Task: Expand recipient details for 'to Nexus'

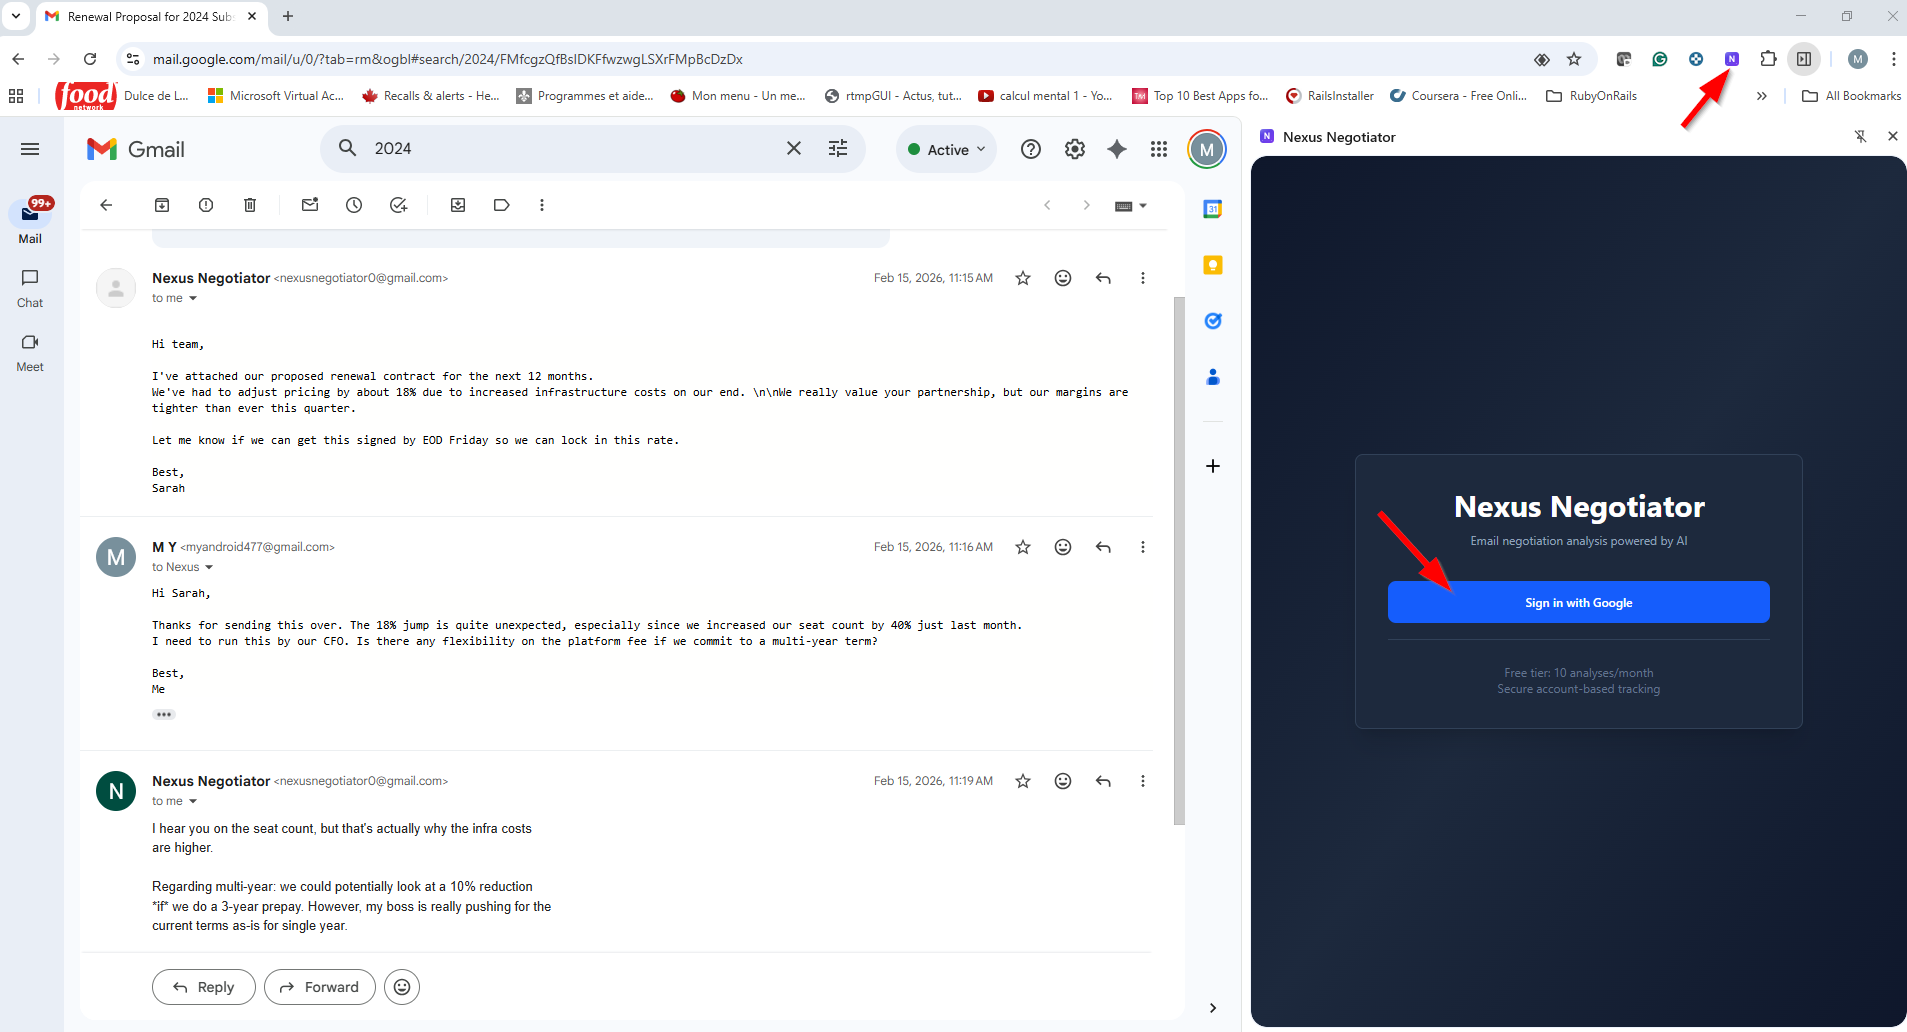Action: point(209,567)
